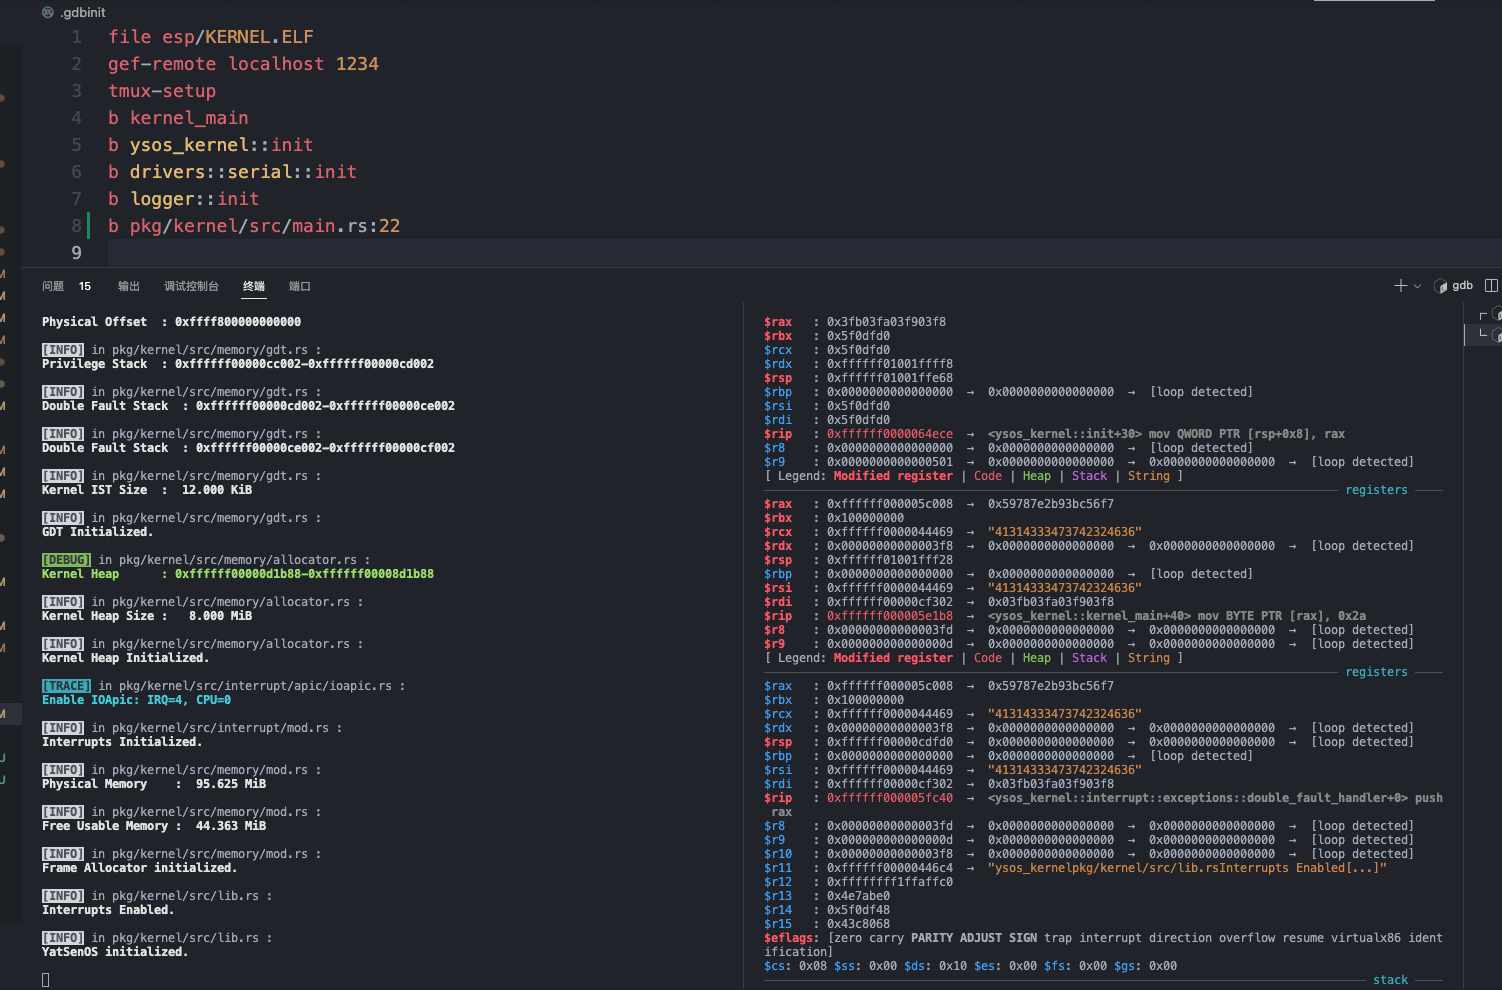Open the 调试控制台 (Debug Console) tab
Image resolution: width=1502 pixels, height=990 pixels.
tap(192, 286)
